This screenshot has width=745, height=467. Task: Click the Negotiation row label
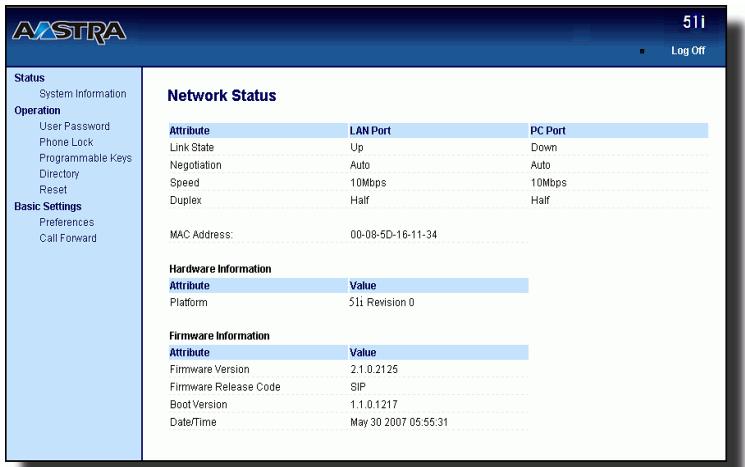pyautogui.click(x=195, y=165)
